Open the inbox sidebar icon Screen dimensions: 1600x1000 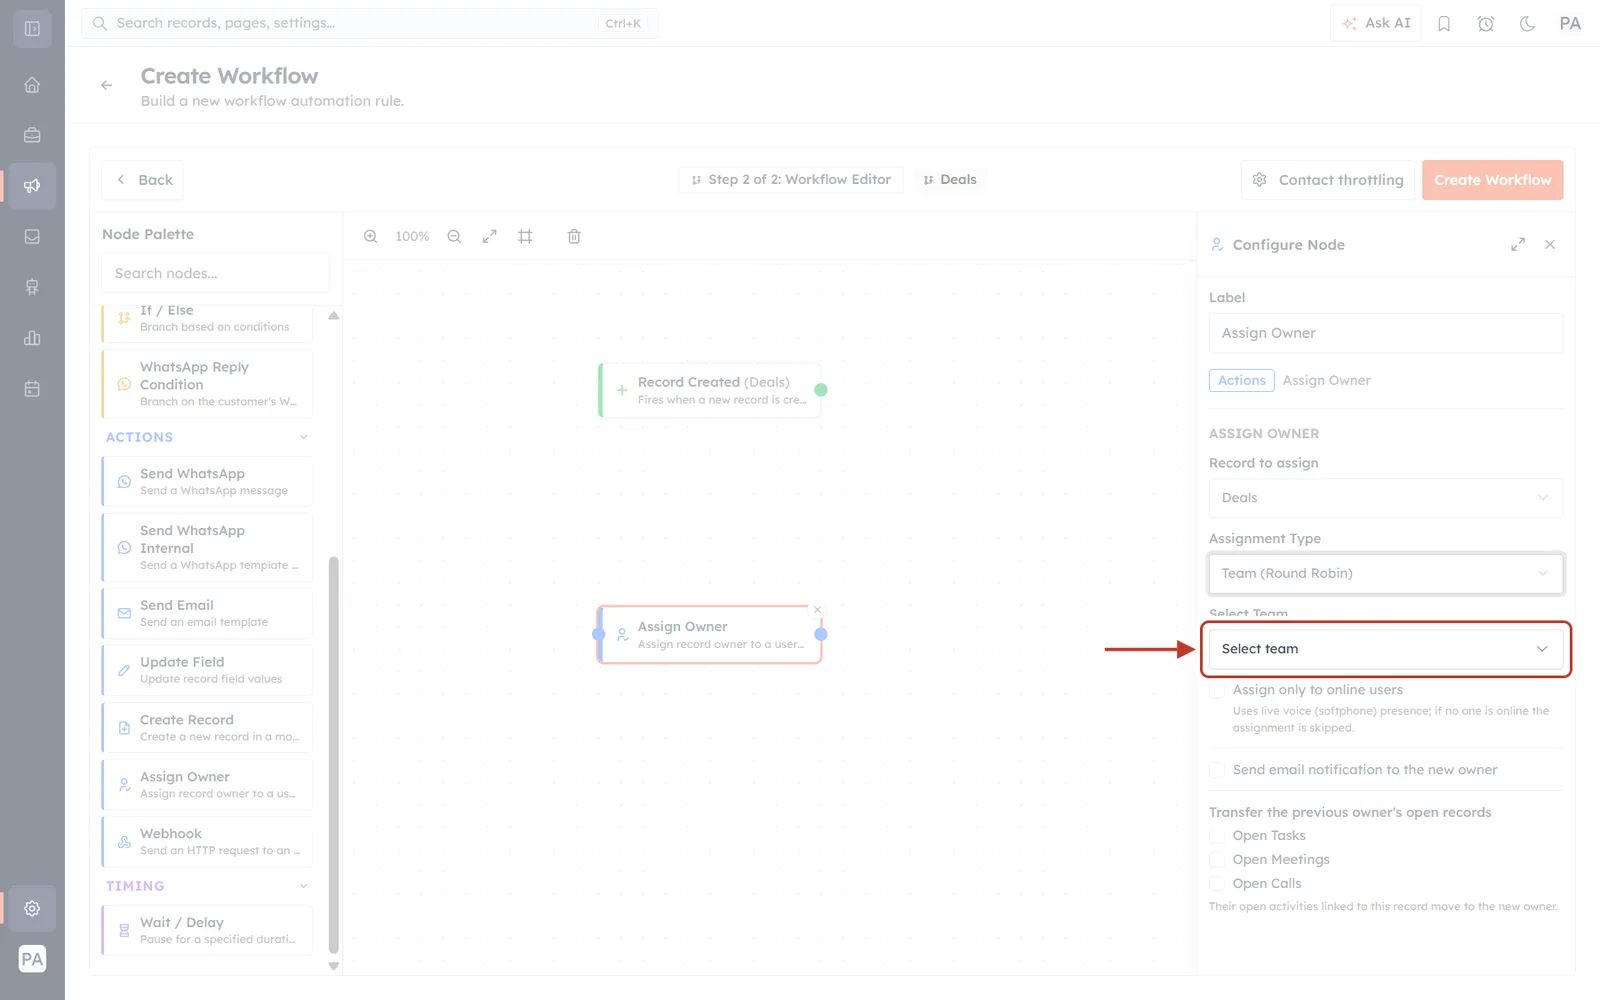32,237
